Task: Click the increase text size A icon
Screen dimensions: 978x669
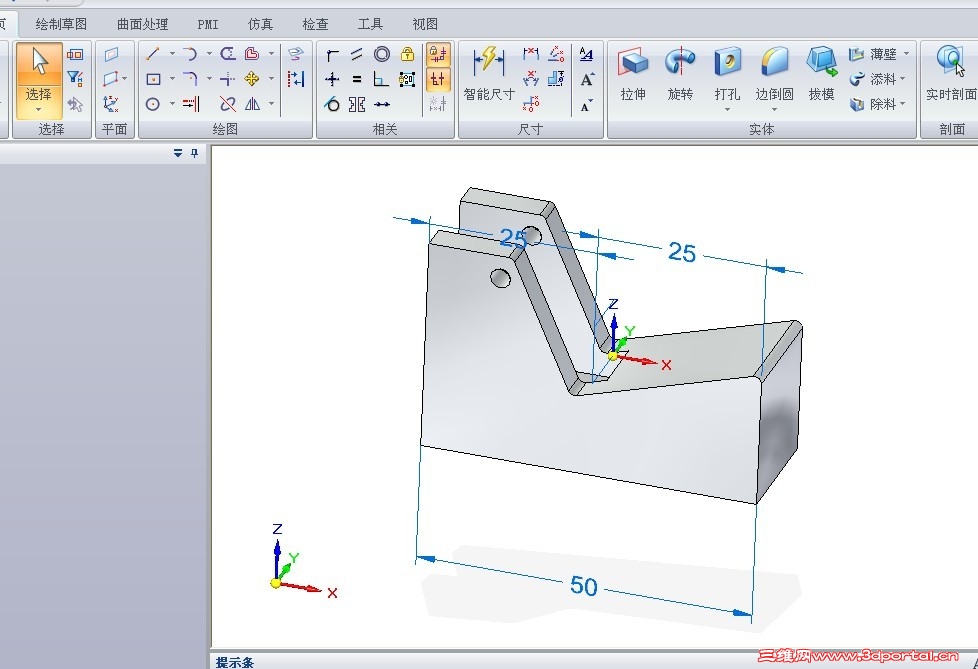Action: pos(587,79)
